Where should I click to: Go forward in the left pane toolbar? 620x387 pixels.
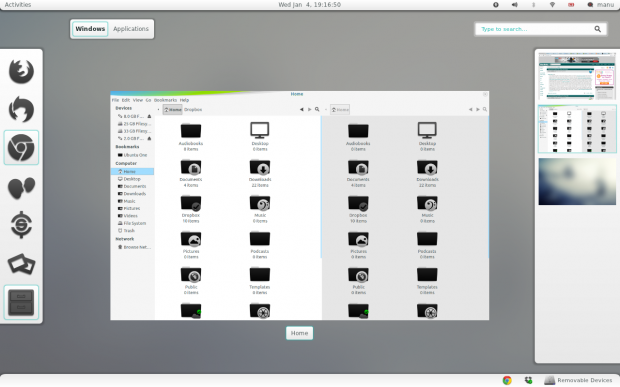point(310,109)
